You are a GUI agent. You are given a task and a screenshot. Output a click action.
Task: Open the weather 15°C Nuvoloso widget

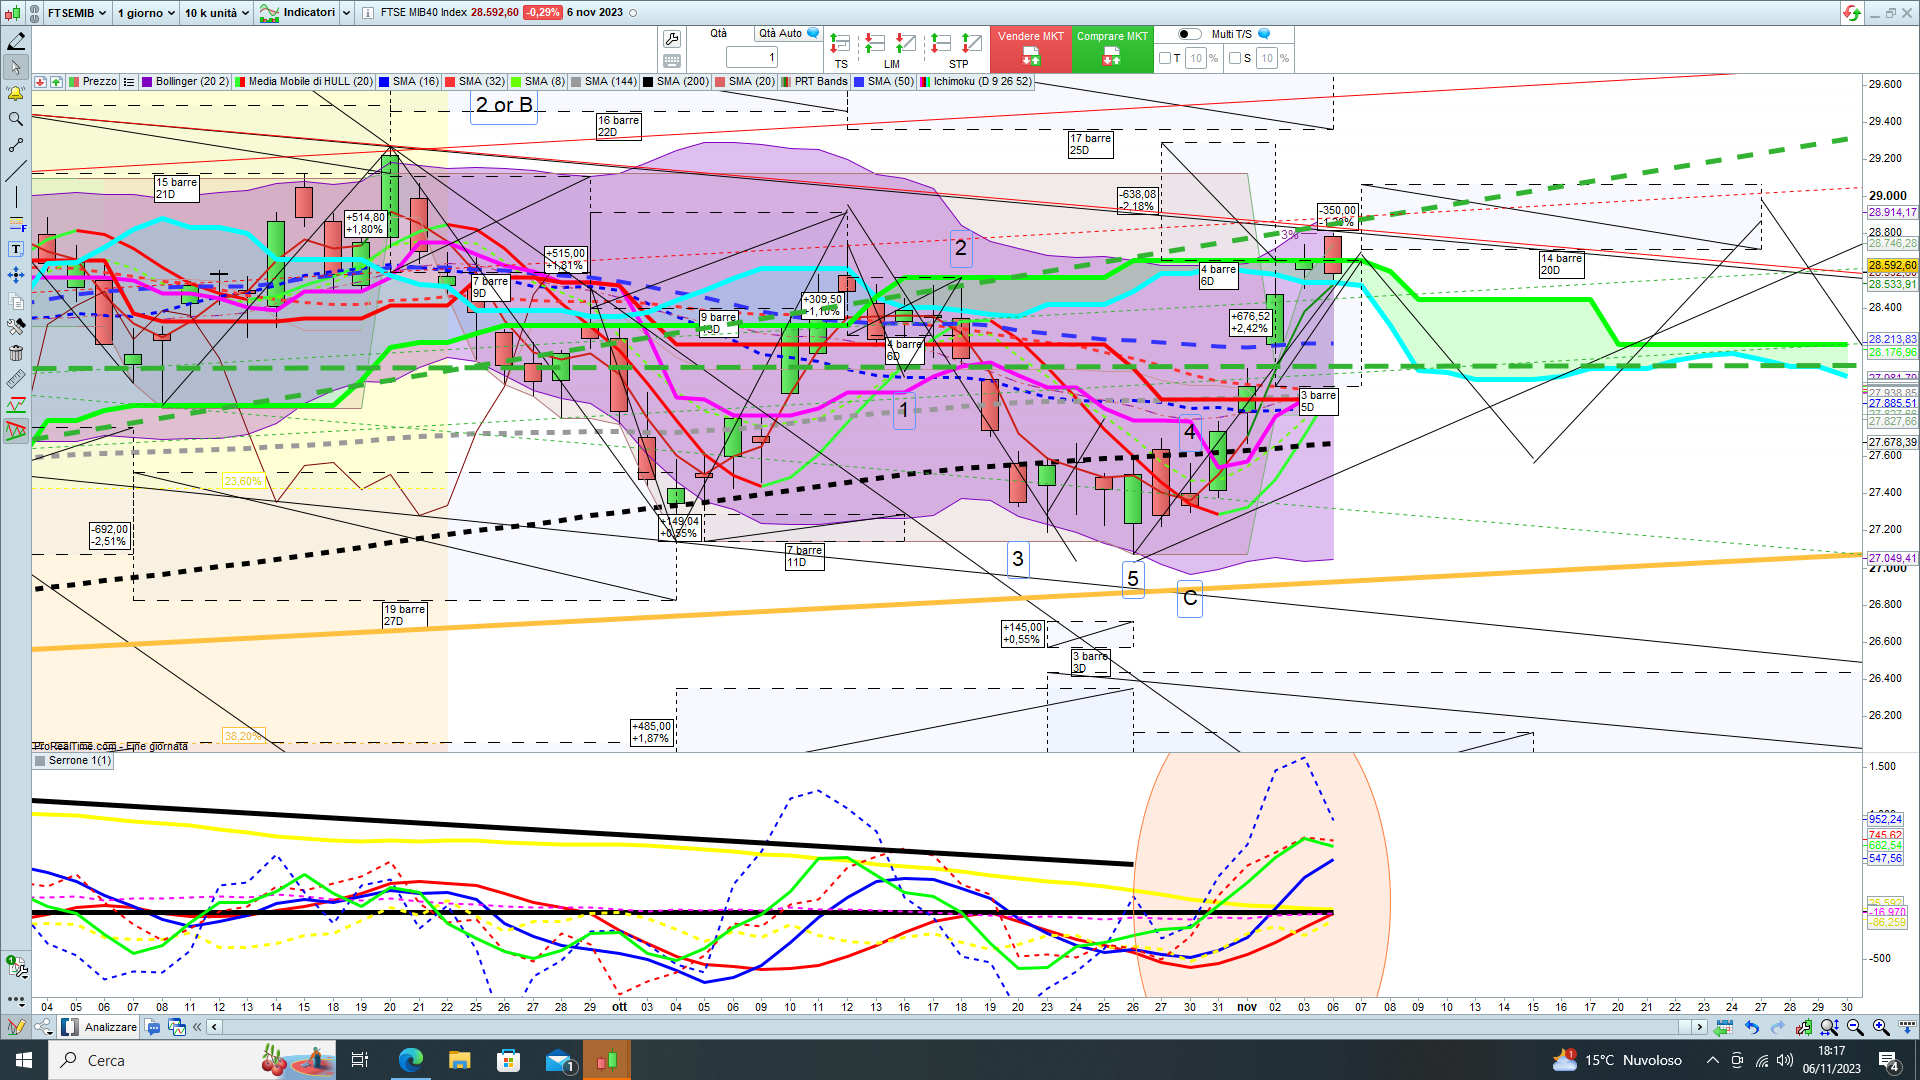click(1616, 1060)
